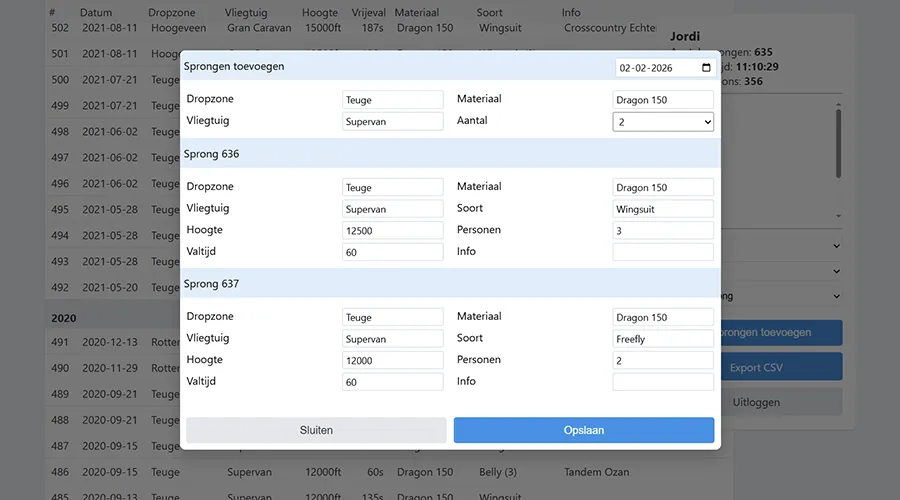
Task: Select Soort field containing Wingsuit
Action: tap(663, 209)
